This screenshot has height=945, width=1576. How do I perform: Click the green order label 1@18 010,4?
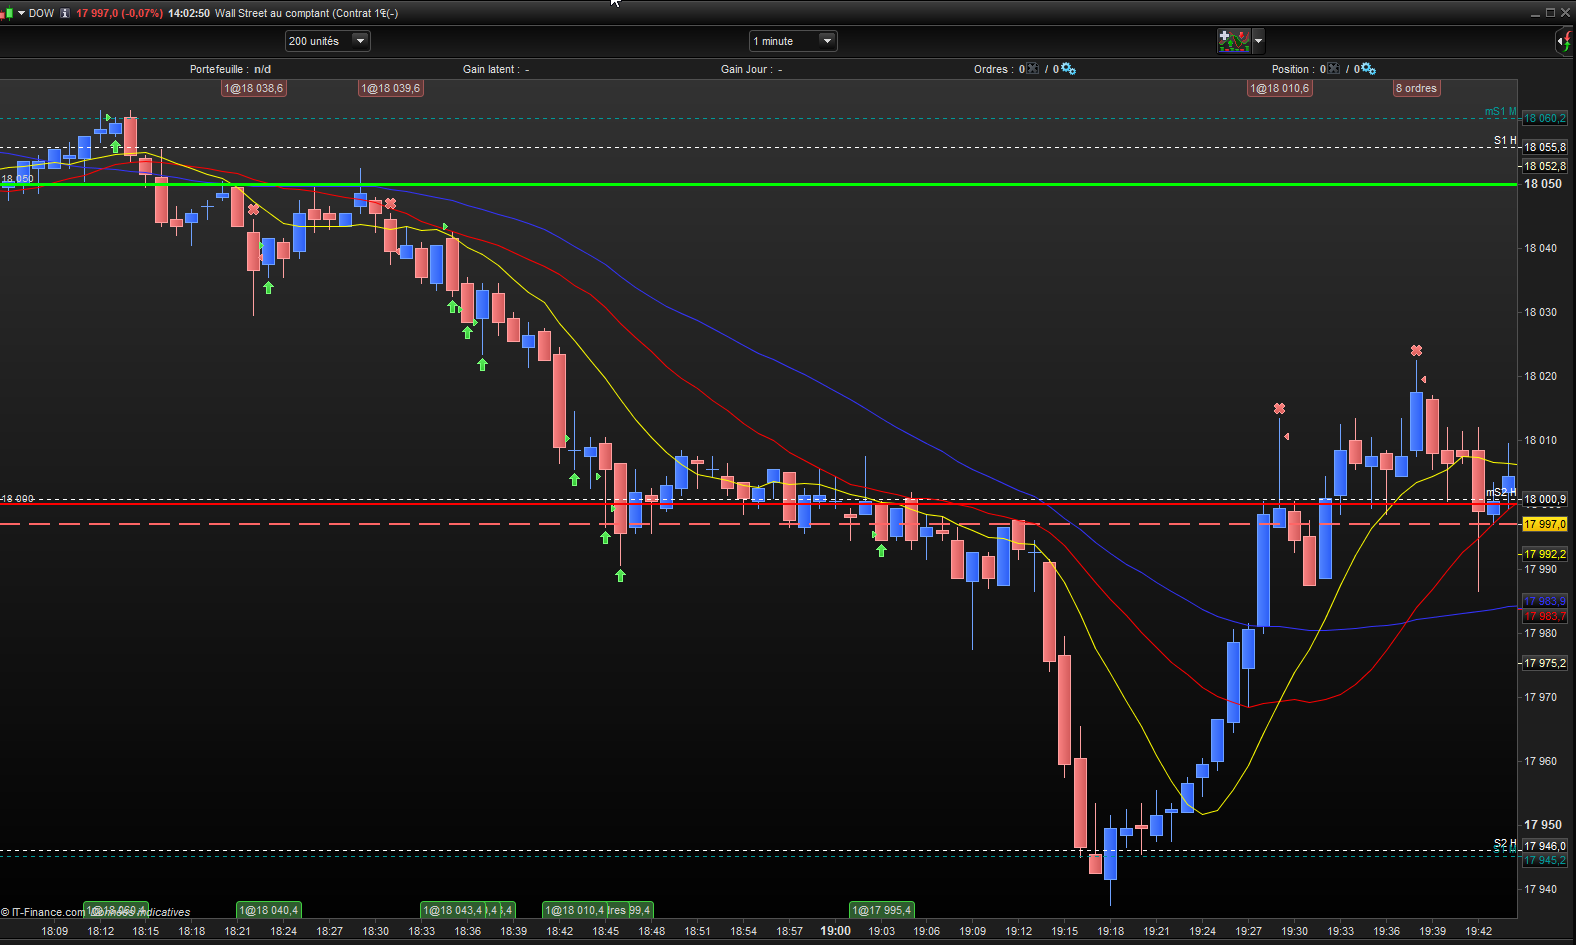575,910
